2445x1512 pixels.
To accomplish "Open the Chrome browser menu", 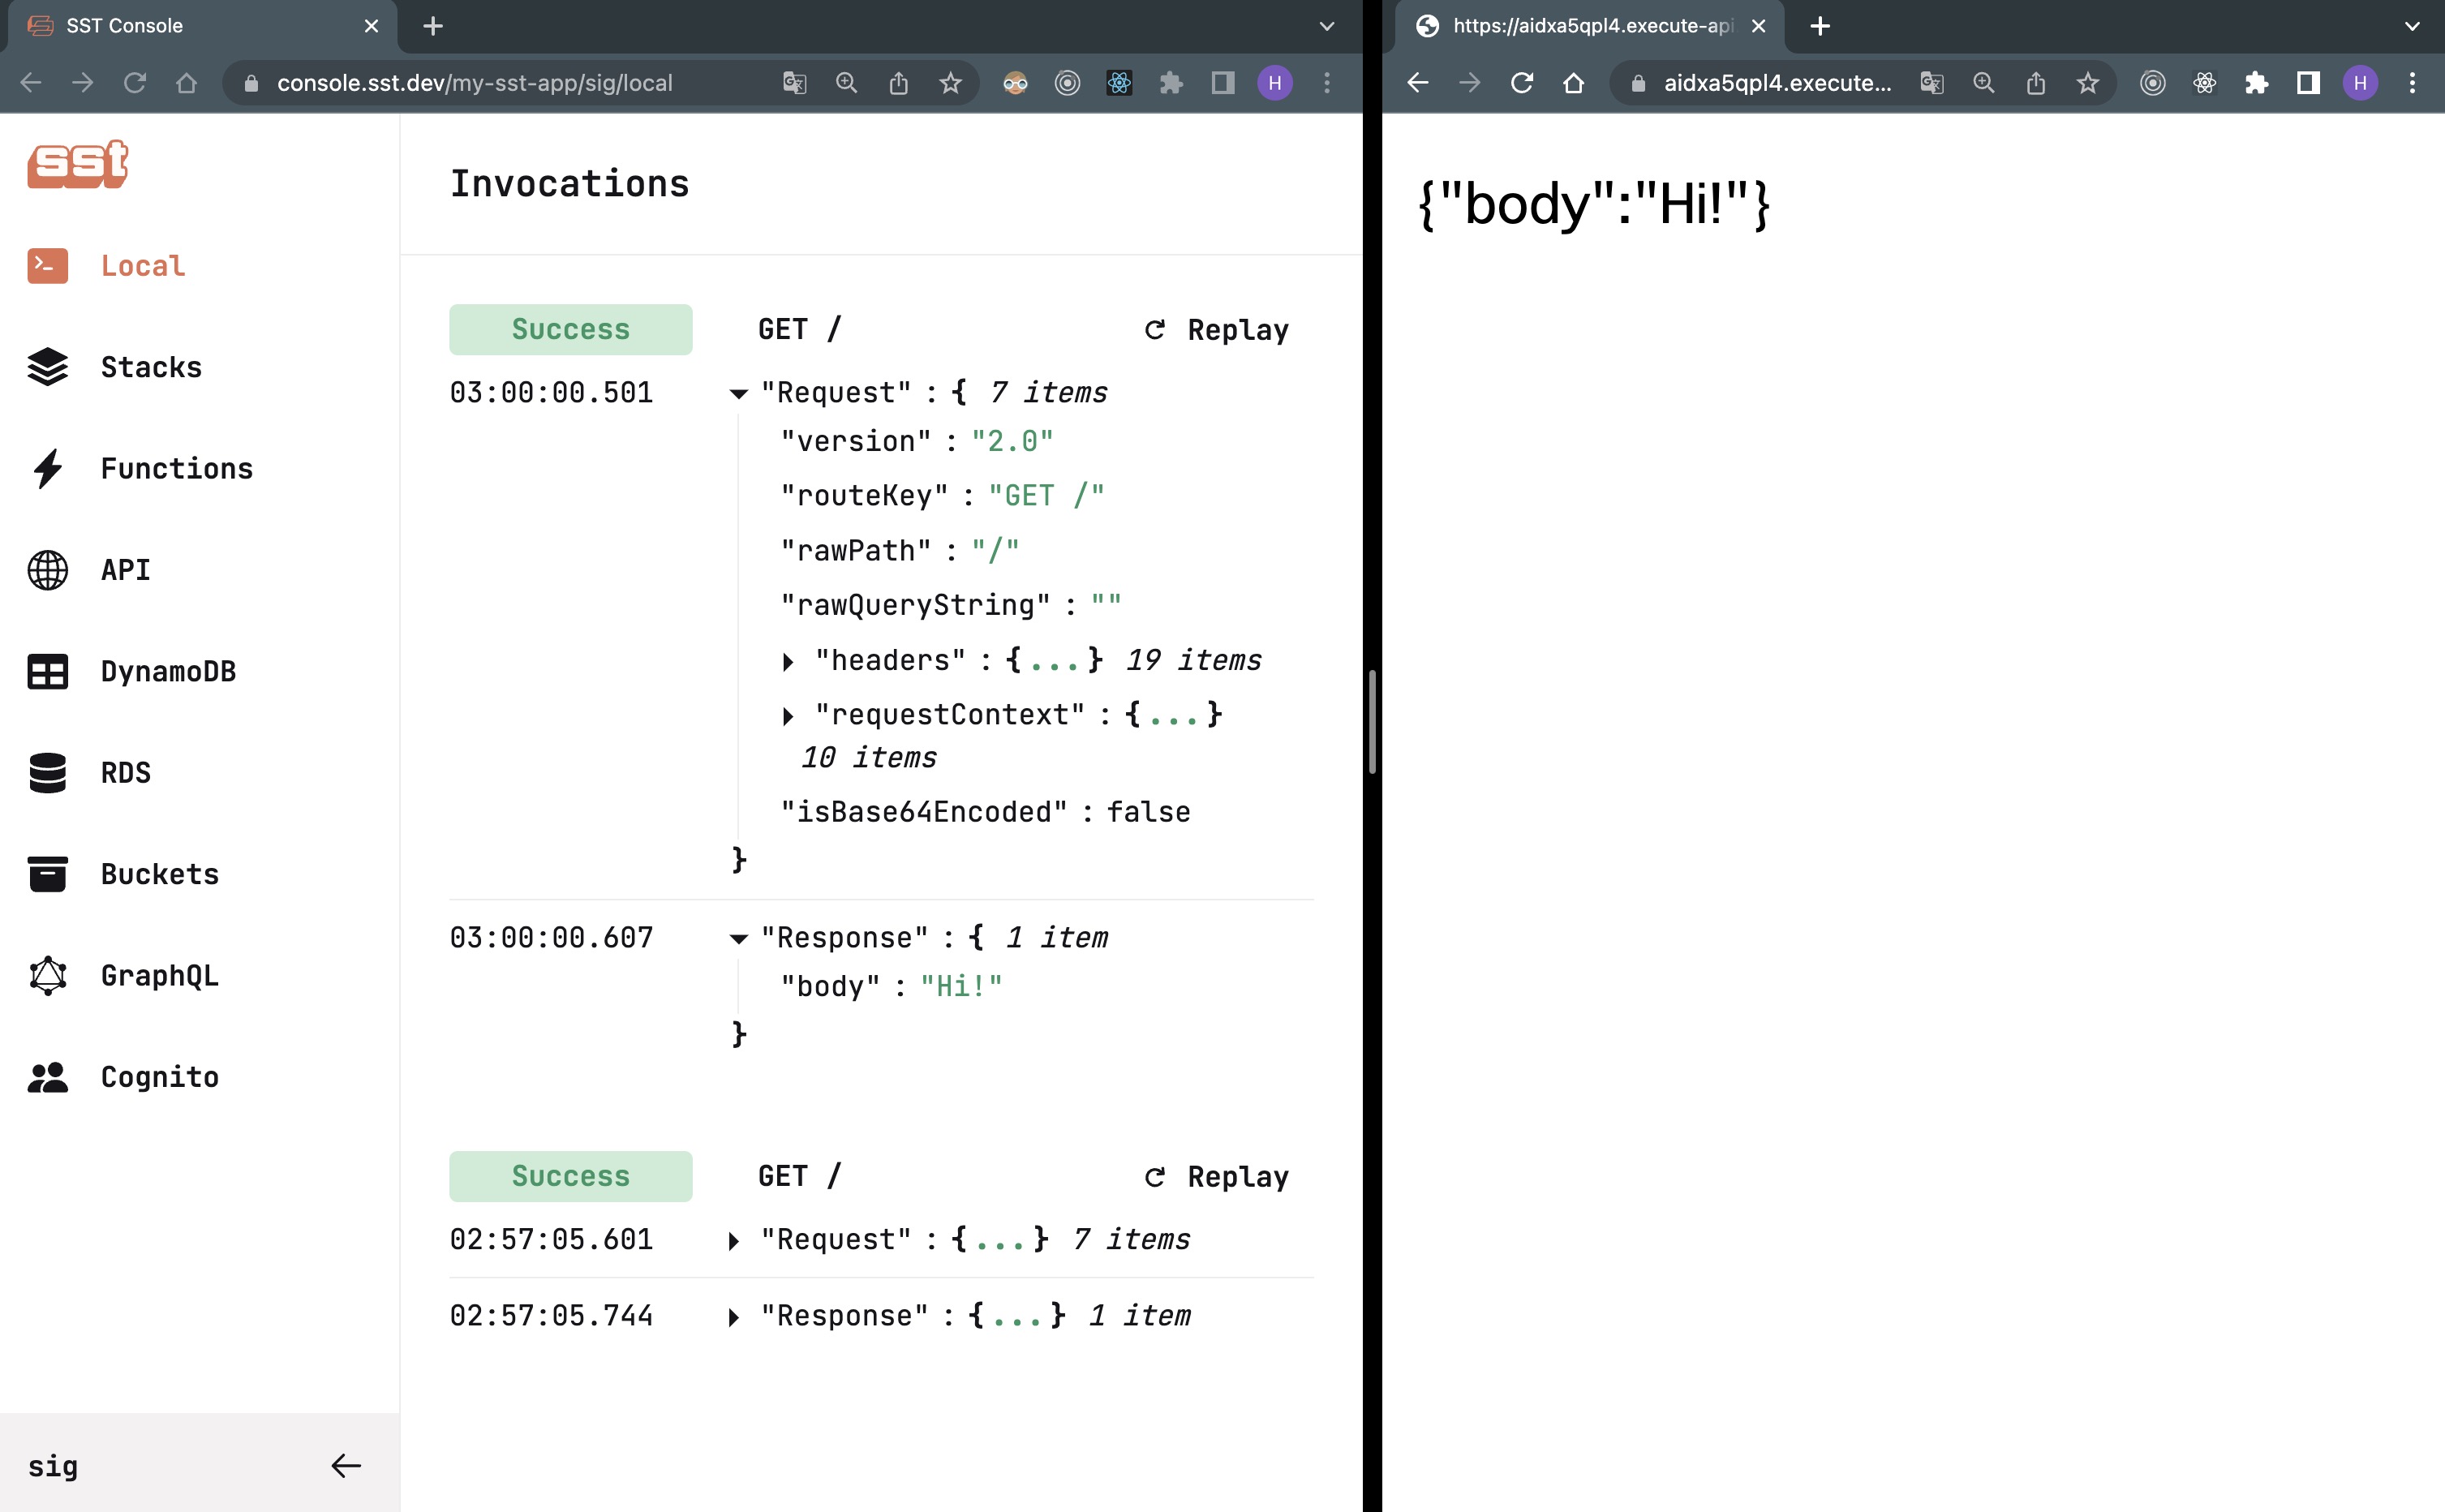I will (x=1328, y=83).
